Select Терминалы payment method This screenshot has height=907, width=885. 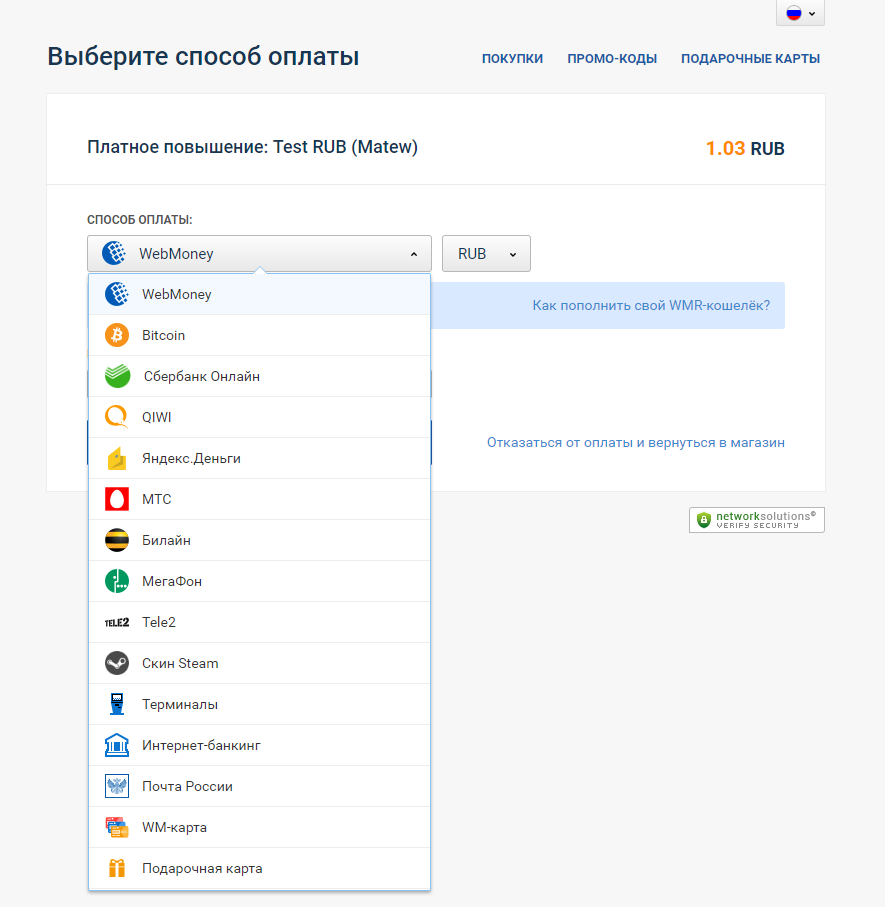click(260, 705)
